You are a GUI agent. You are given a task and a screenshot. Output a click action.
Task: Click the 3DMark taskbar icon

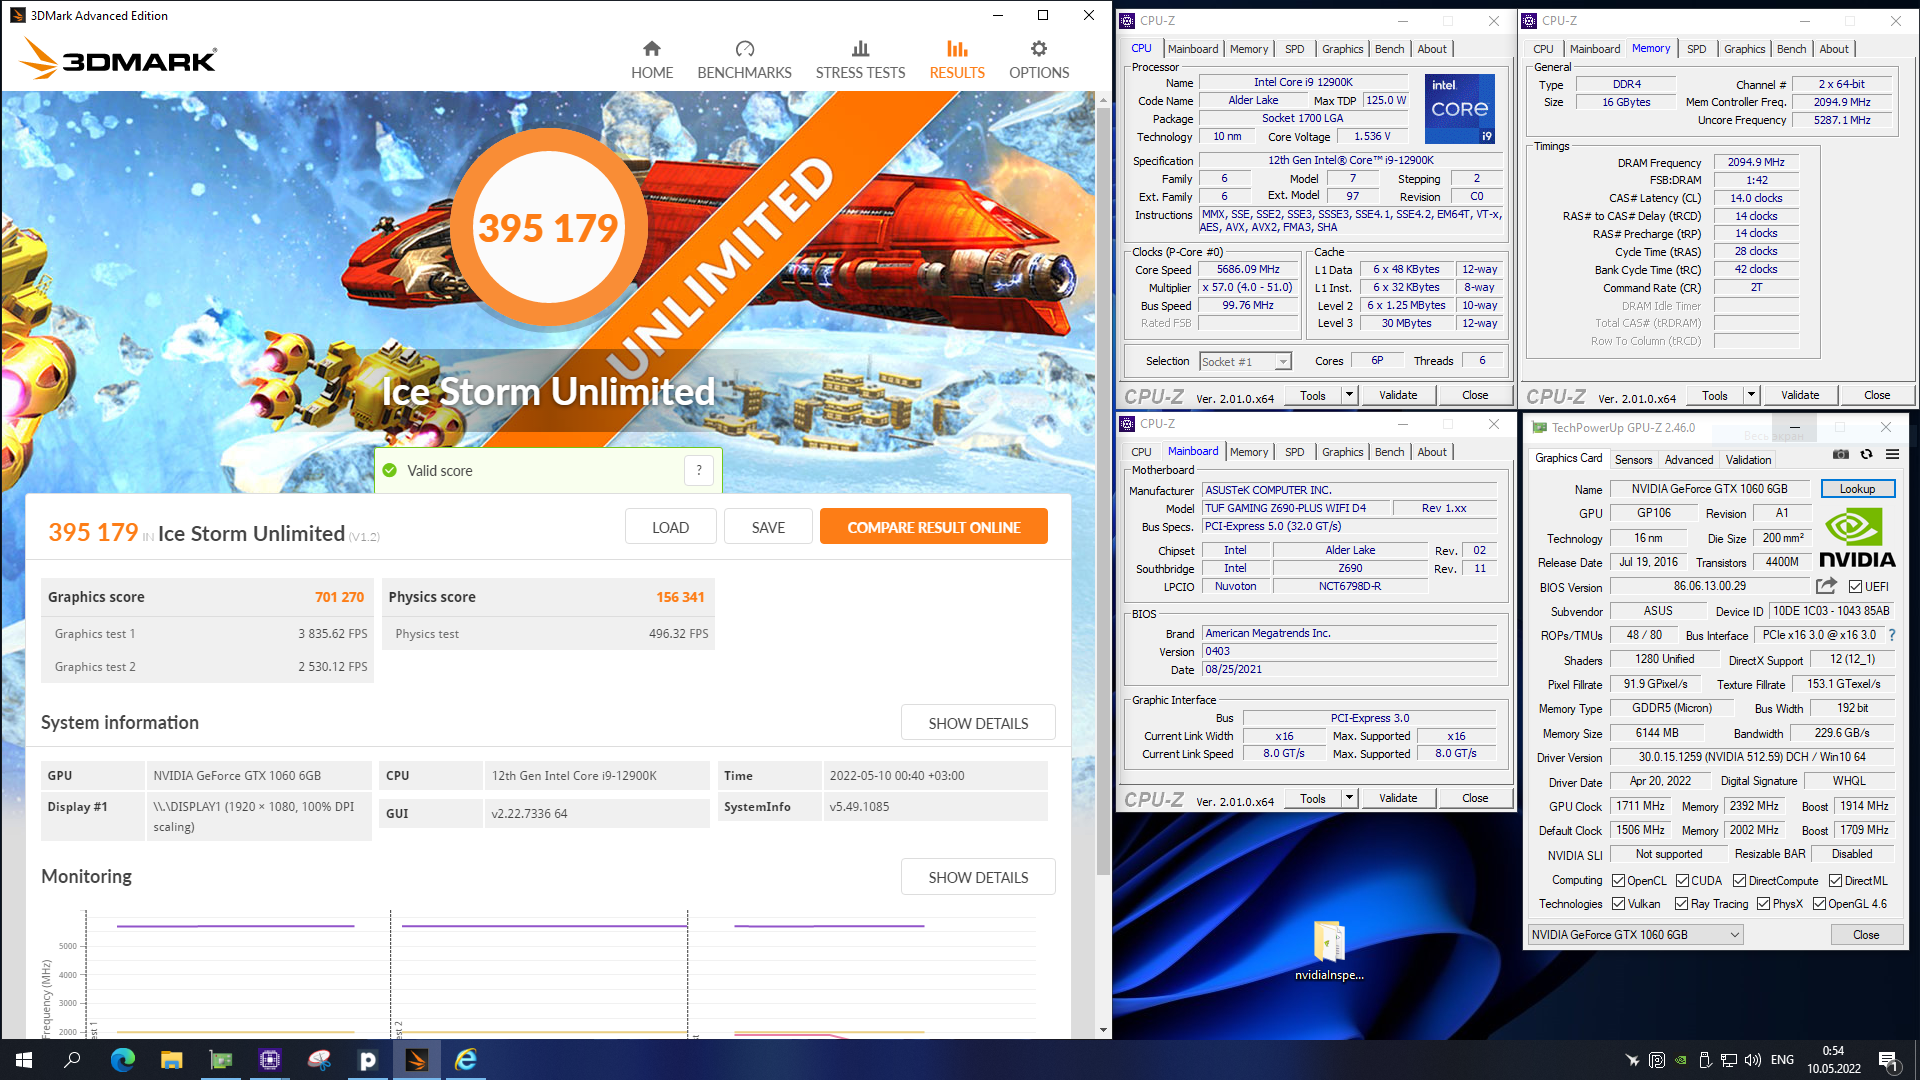coord(417,1060)
